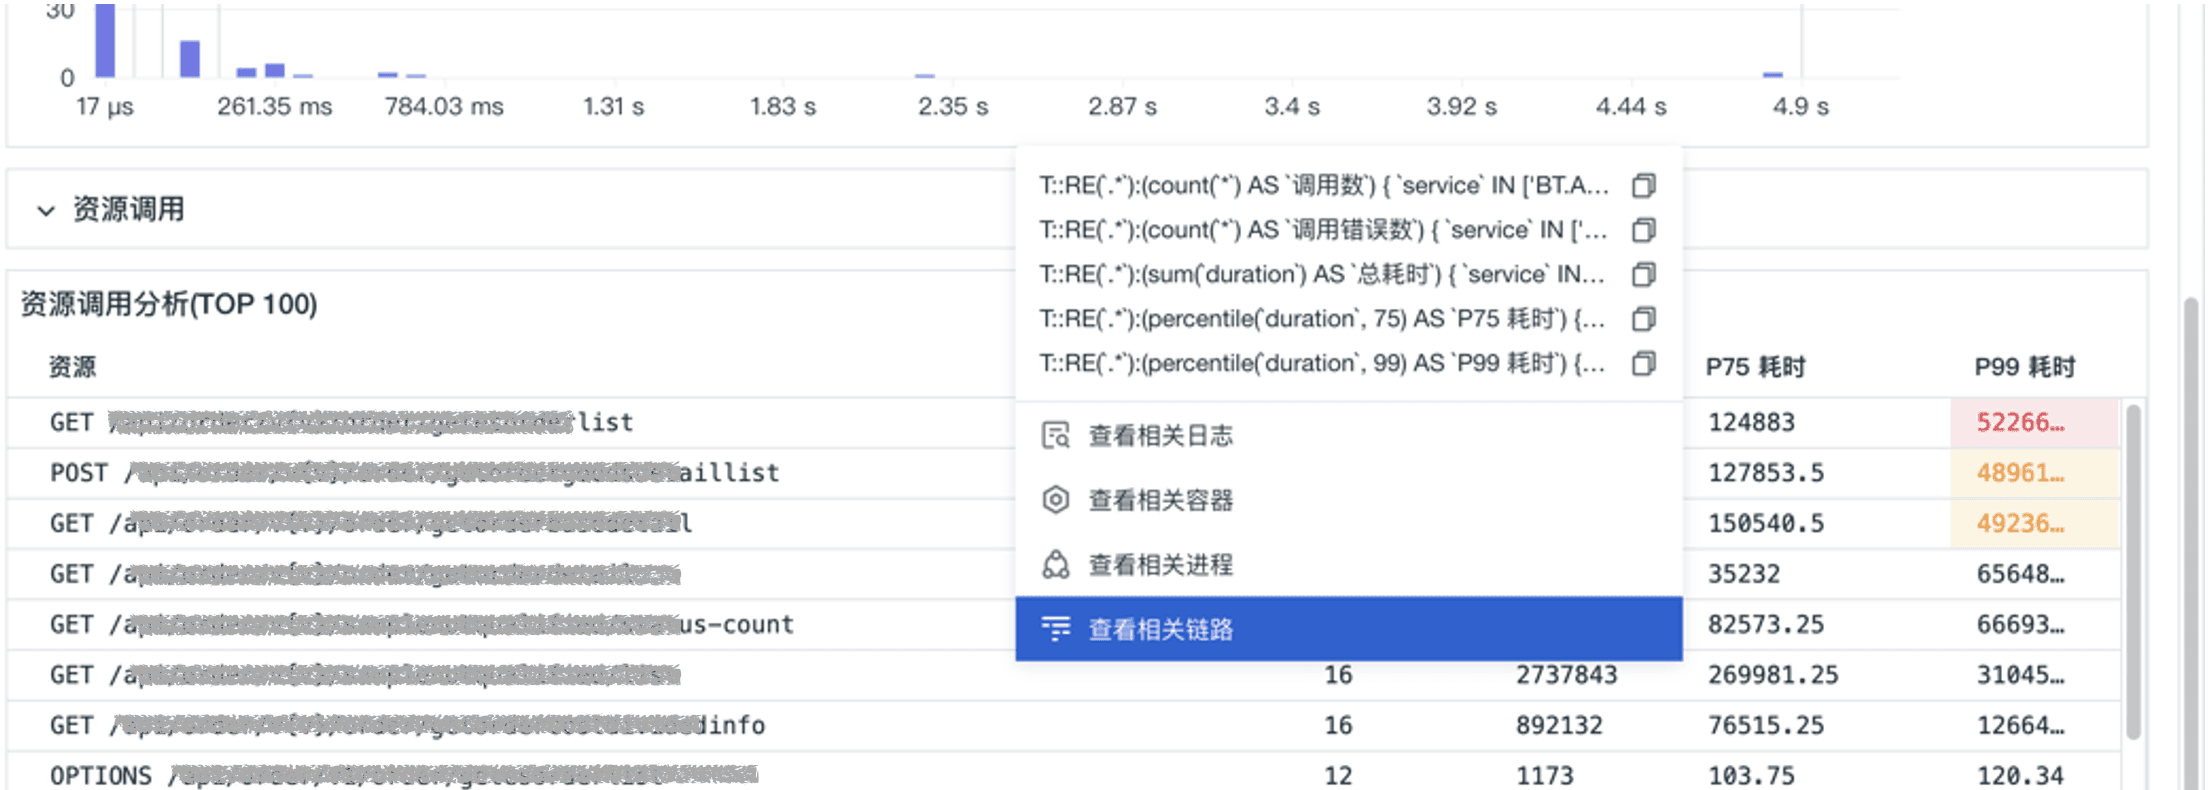Click total duration value 2737843
This screenshot has width=2212, height=790.
click(x=1566, y=675)
